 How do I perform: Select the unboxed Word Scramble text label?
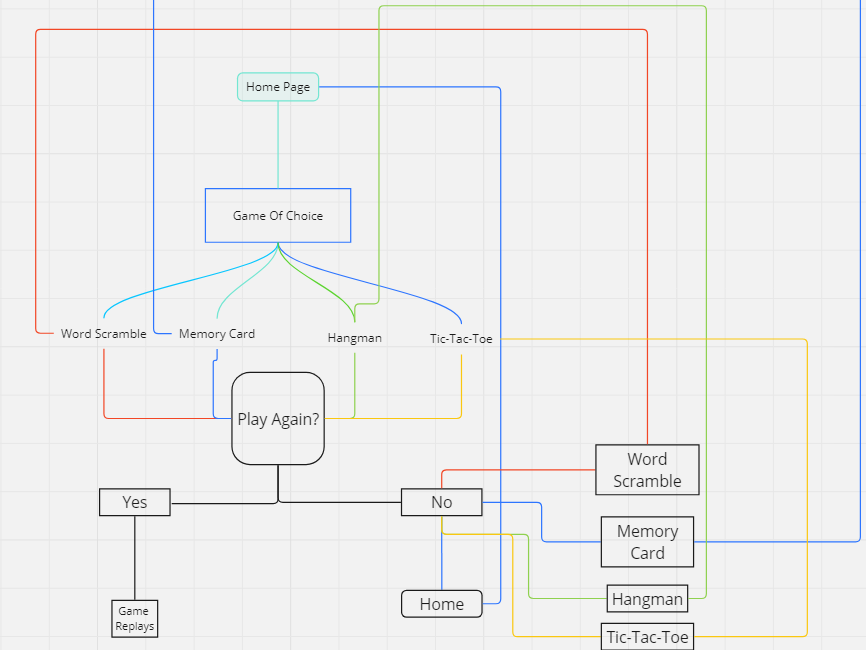(103, 334)
